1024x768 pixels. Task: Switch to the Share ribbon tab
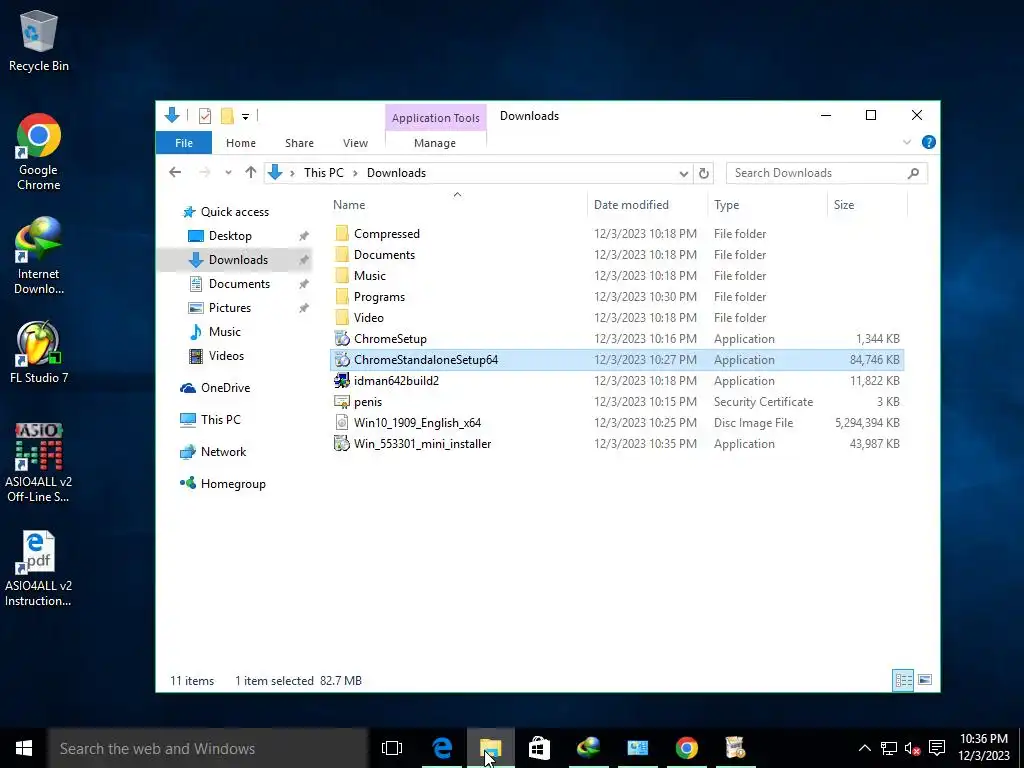pos(299,143)
